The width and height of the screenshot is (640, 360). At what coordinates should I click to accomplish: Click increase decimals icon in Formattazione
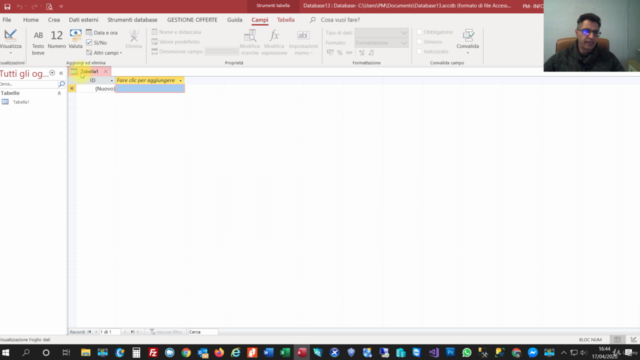pyautogui.click(x=362, y=53)
